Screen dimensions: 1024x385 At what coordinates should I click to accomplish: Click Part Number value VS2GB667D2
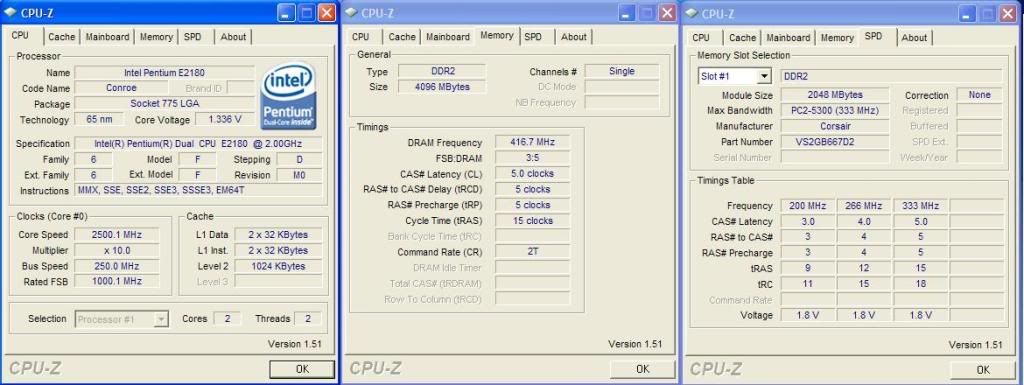[835, 142]
